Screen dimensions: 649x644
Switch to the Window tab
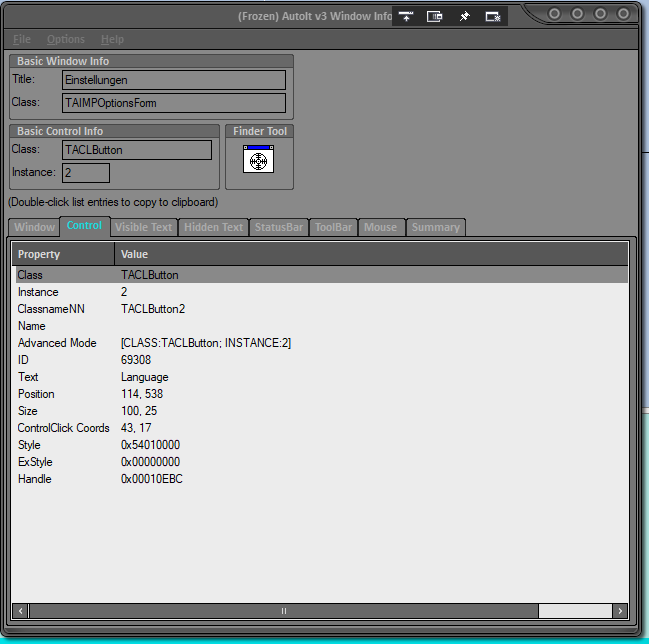pyautogui.click(x=34, y=227)
